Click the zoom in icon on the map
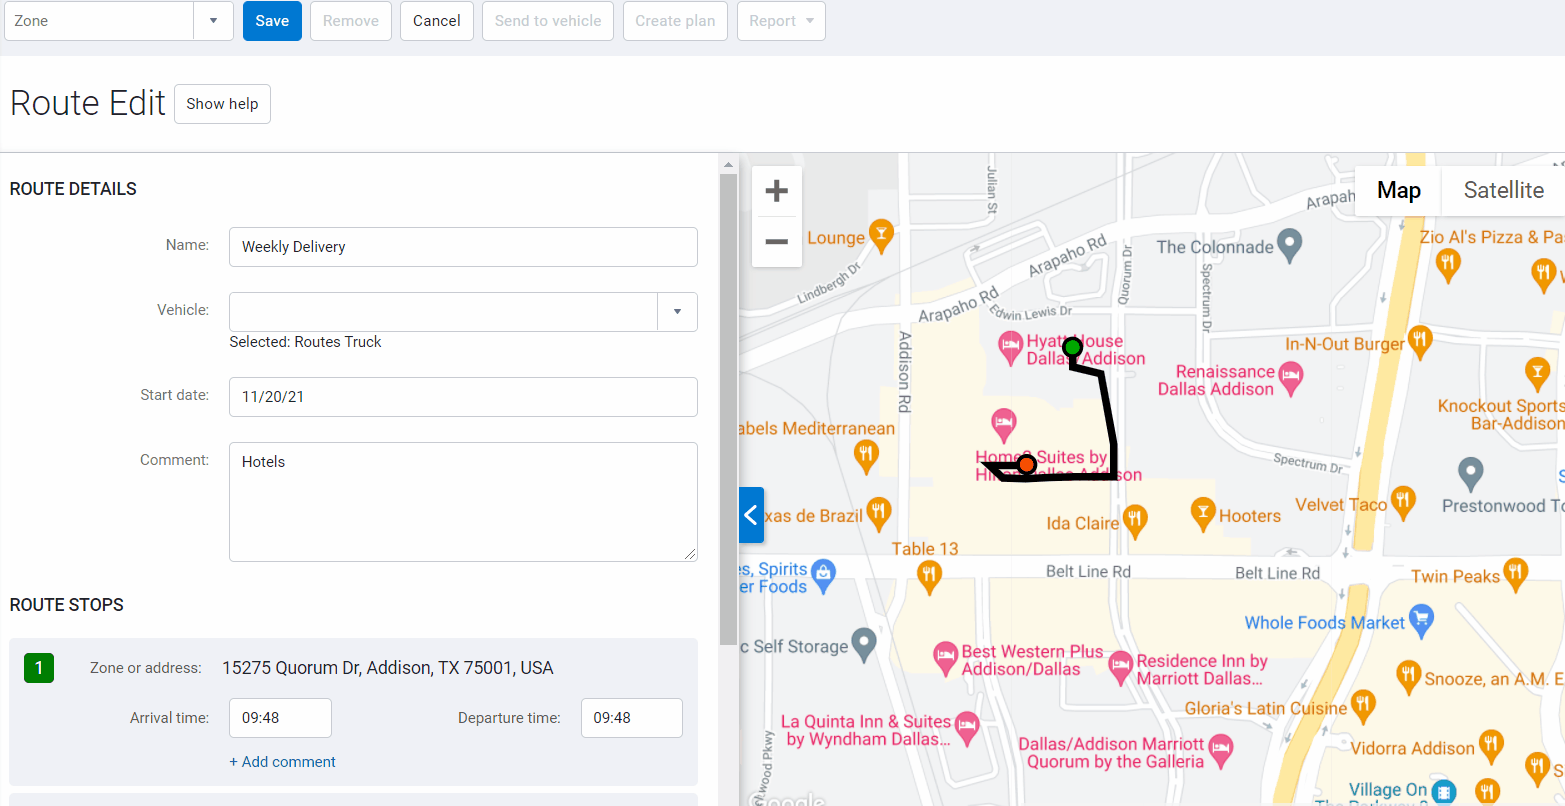Viewport: 1565px width, 806px height. coord(776,190)
